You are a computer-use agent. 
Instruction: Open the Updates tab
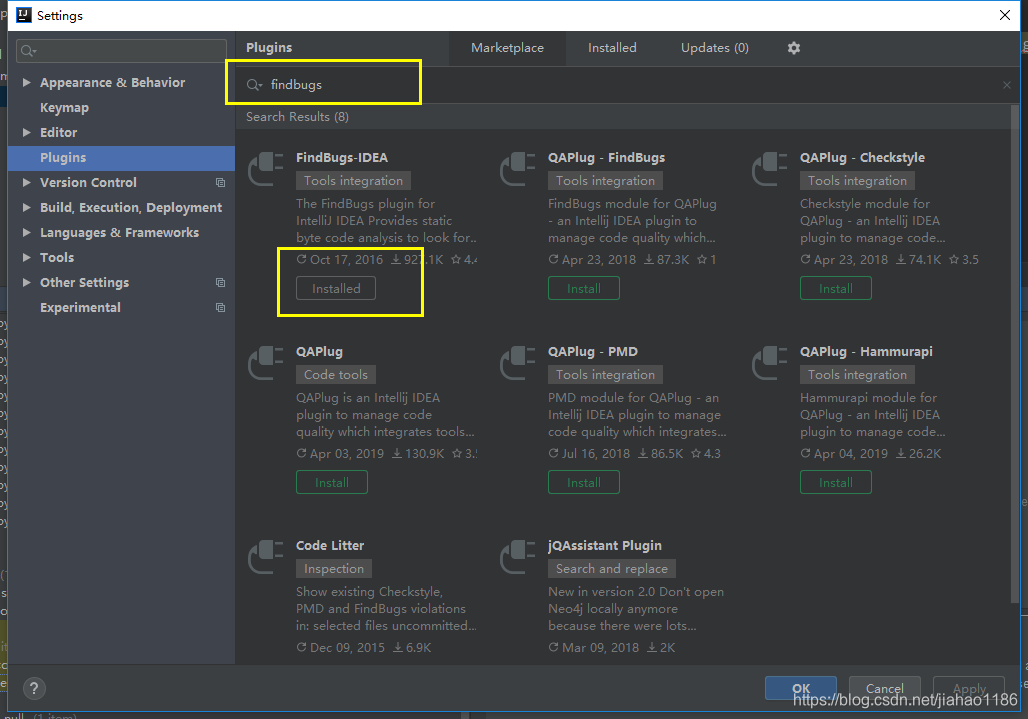point(713,47)
